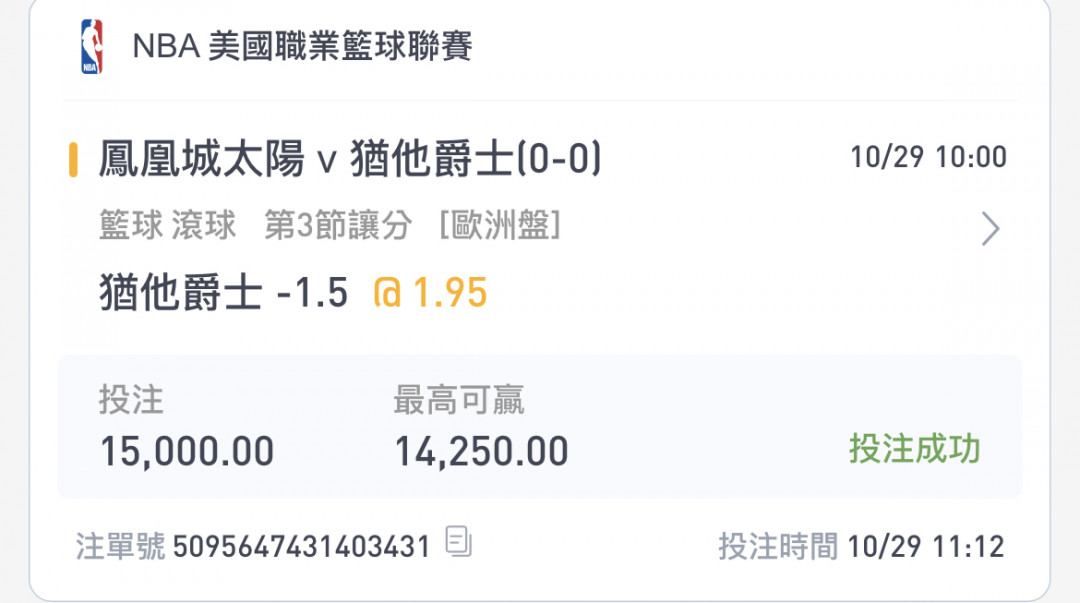Click the 第3節讓分 market label
The image size is (1080, 603).
coord(338,225)
